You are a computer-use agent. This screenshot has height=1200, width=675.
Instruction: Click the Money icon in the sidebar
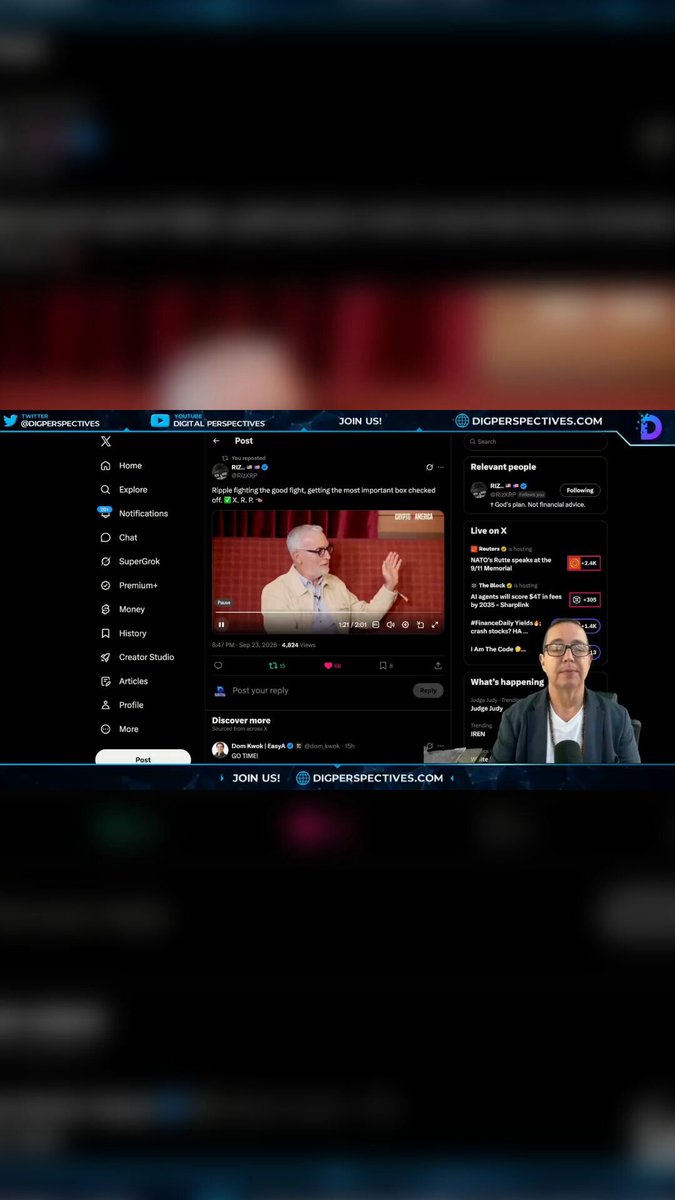point(105,609)
